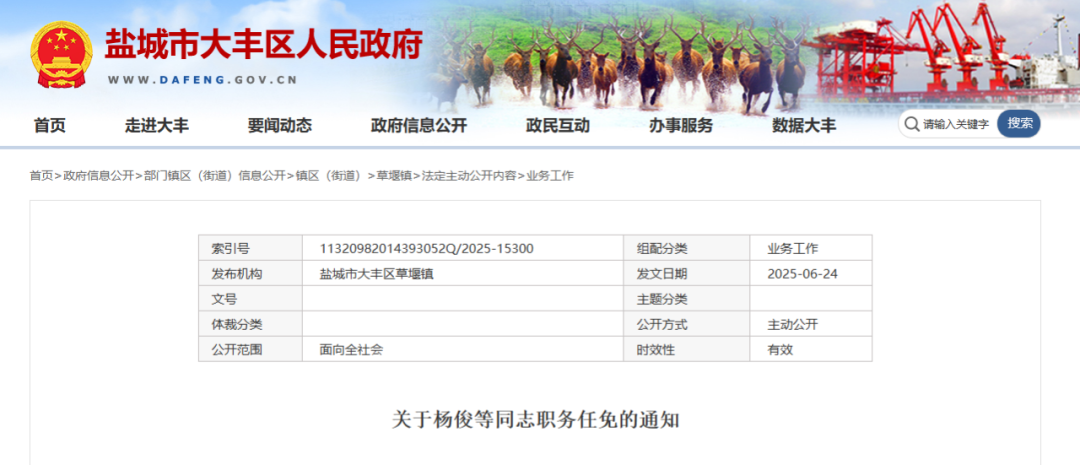Click the 发布机构 label cell

pos(251,273)
